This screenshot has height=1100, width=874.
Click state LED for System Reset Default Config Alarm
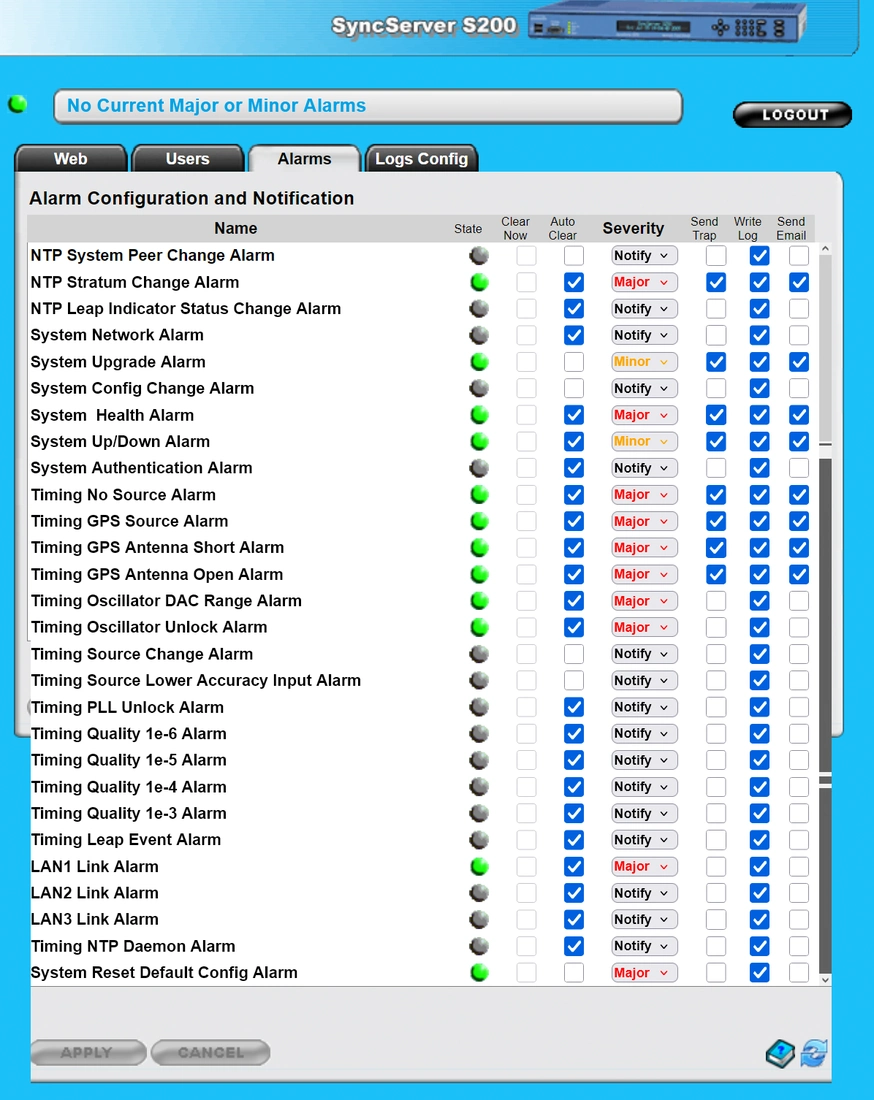coord(479,973)
